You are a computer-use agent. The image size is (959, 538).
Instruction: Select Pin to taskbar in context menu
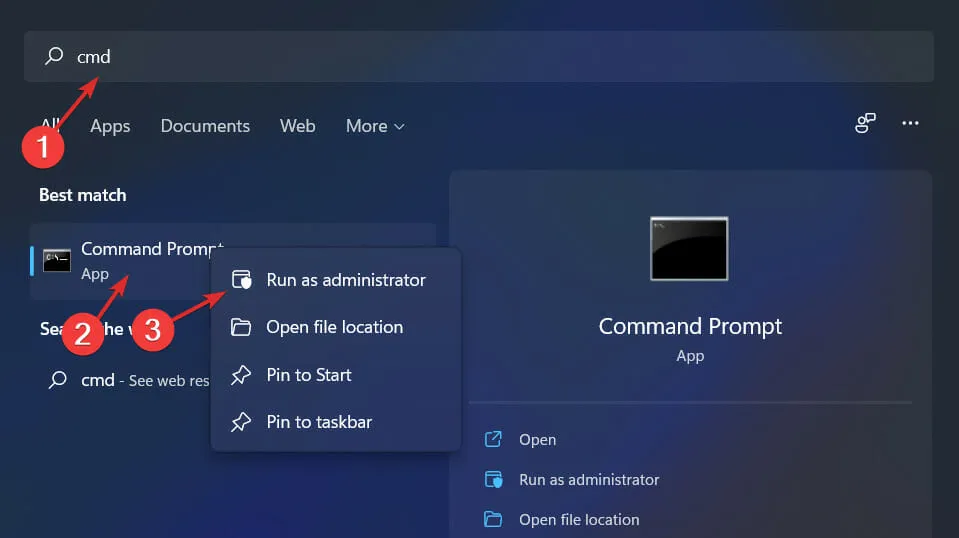point(319,422)
